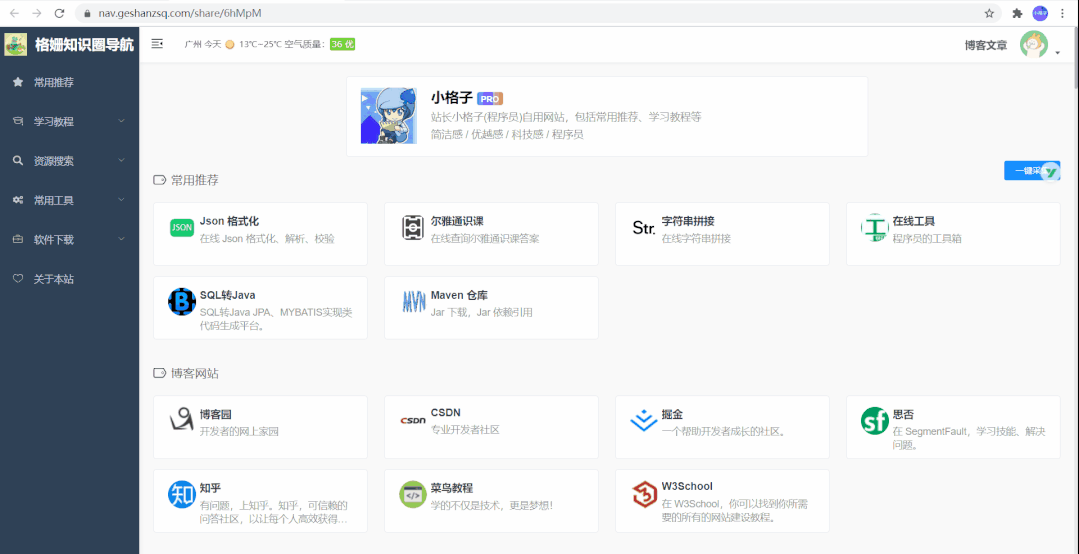The width and height of the screenshot is (1079, 554).
Task: Click the user avatar in the header
Action: (1034, 45)
